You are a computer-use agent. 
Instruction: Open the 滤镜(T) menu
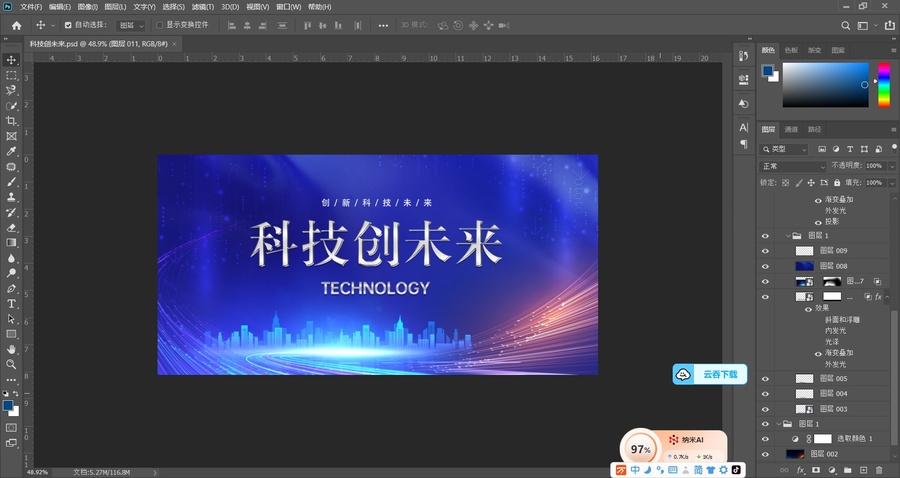203,7
